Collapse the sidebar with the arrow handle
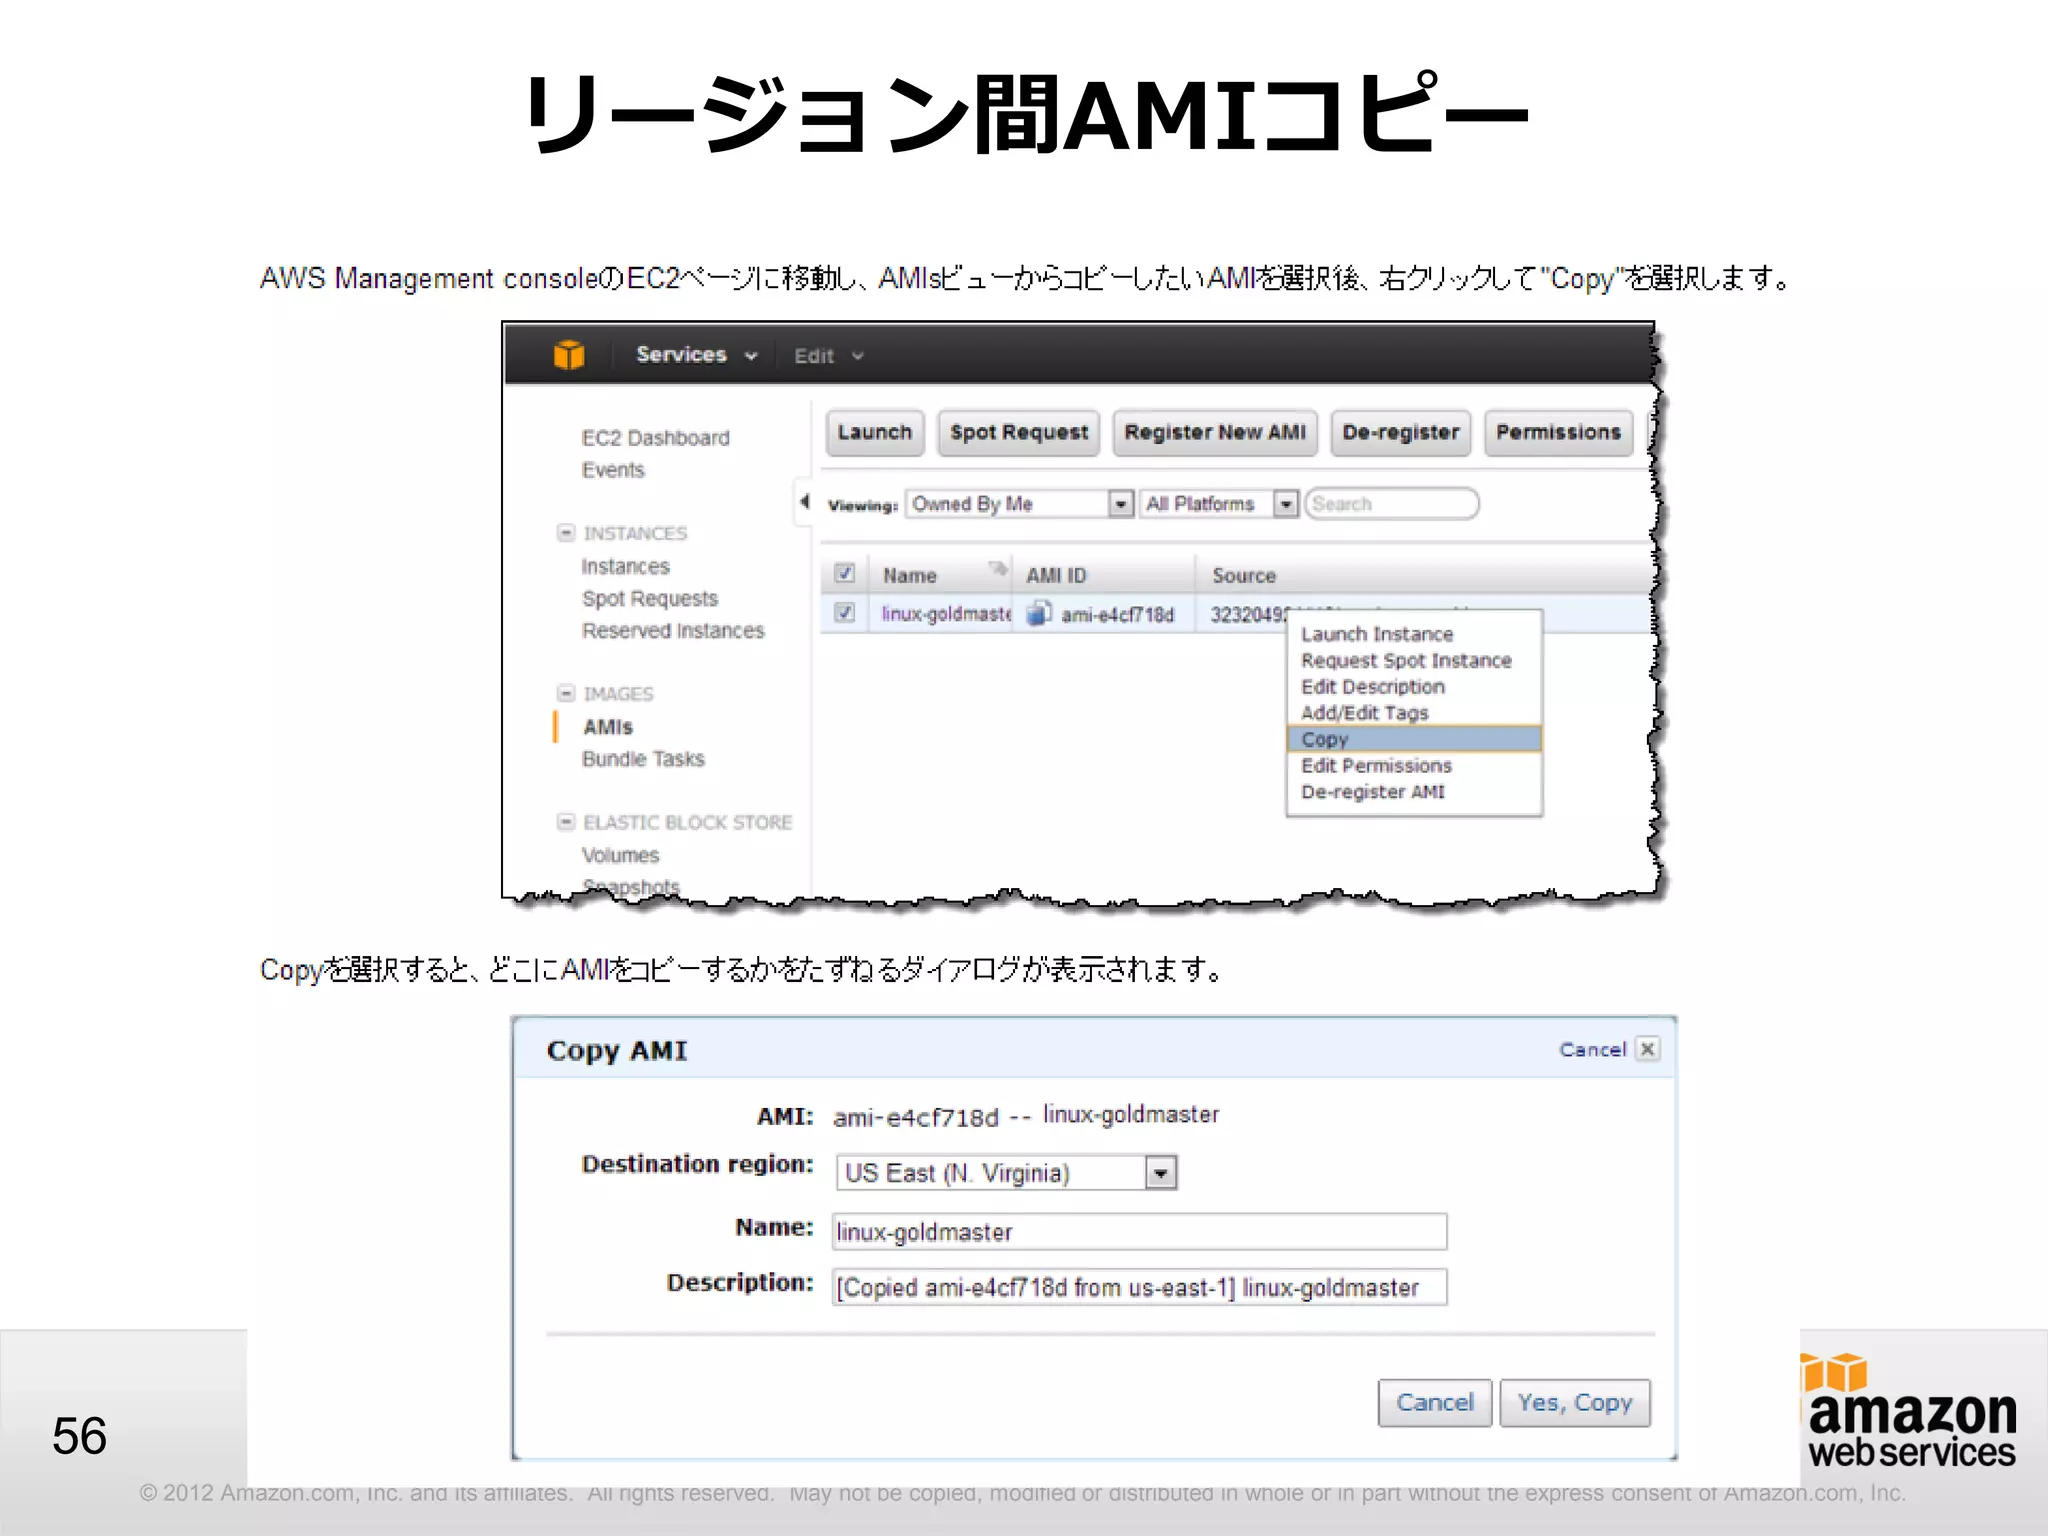 point(804,502)
